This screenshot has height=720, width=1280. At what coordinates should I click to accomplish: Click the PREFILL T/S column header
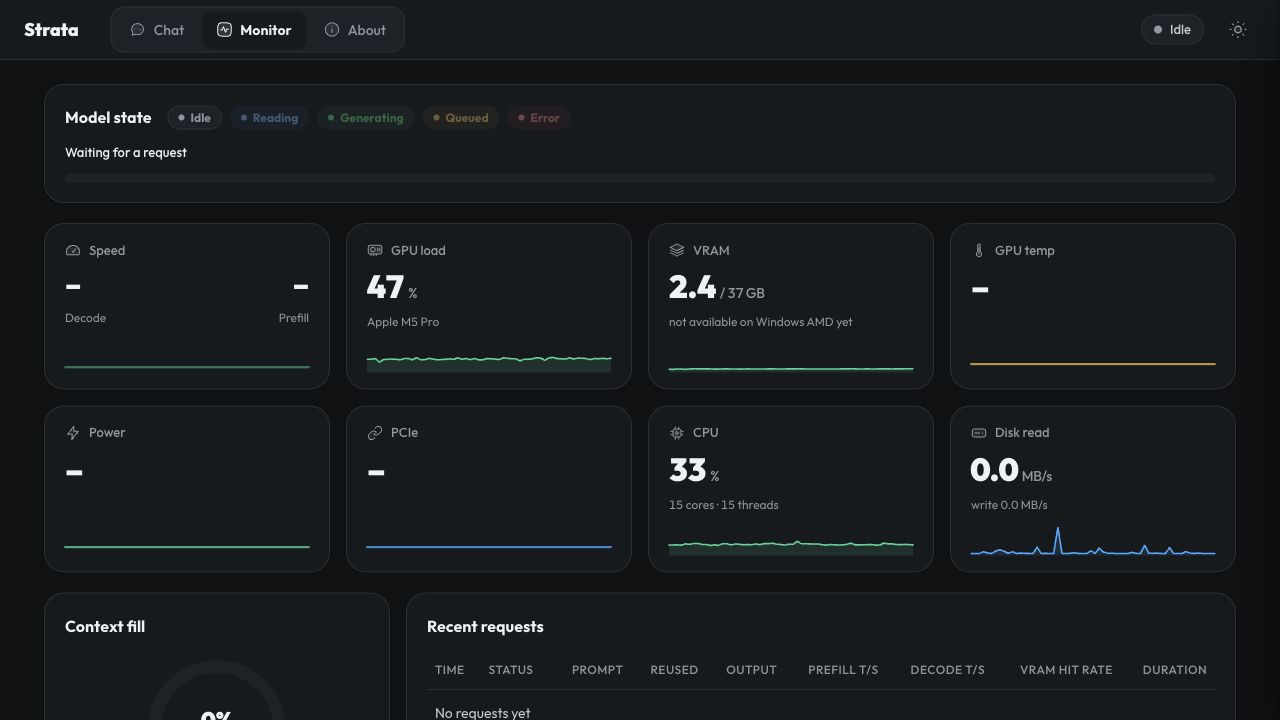pyautogui.click(x=843, y=670)
